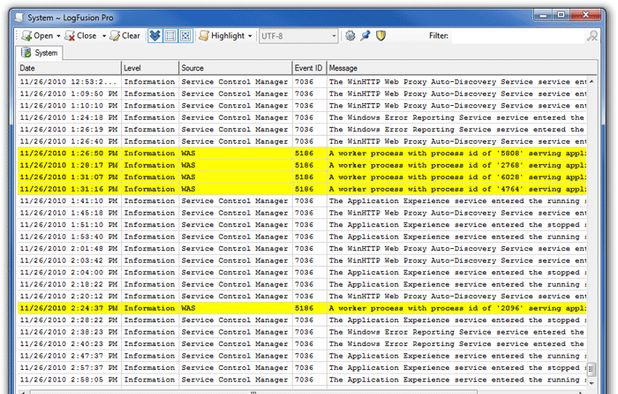618x394 pixels.
Task: Clear the log with Clear button
Action: click(125, 36)
